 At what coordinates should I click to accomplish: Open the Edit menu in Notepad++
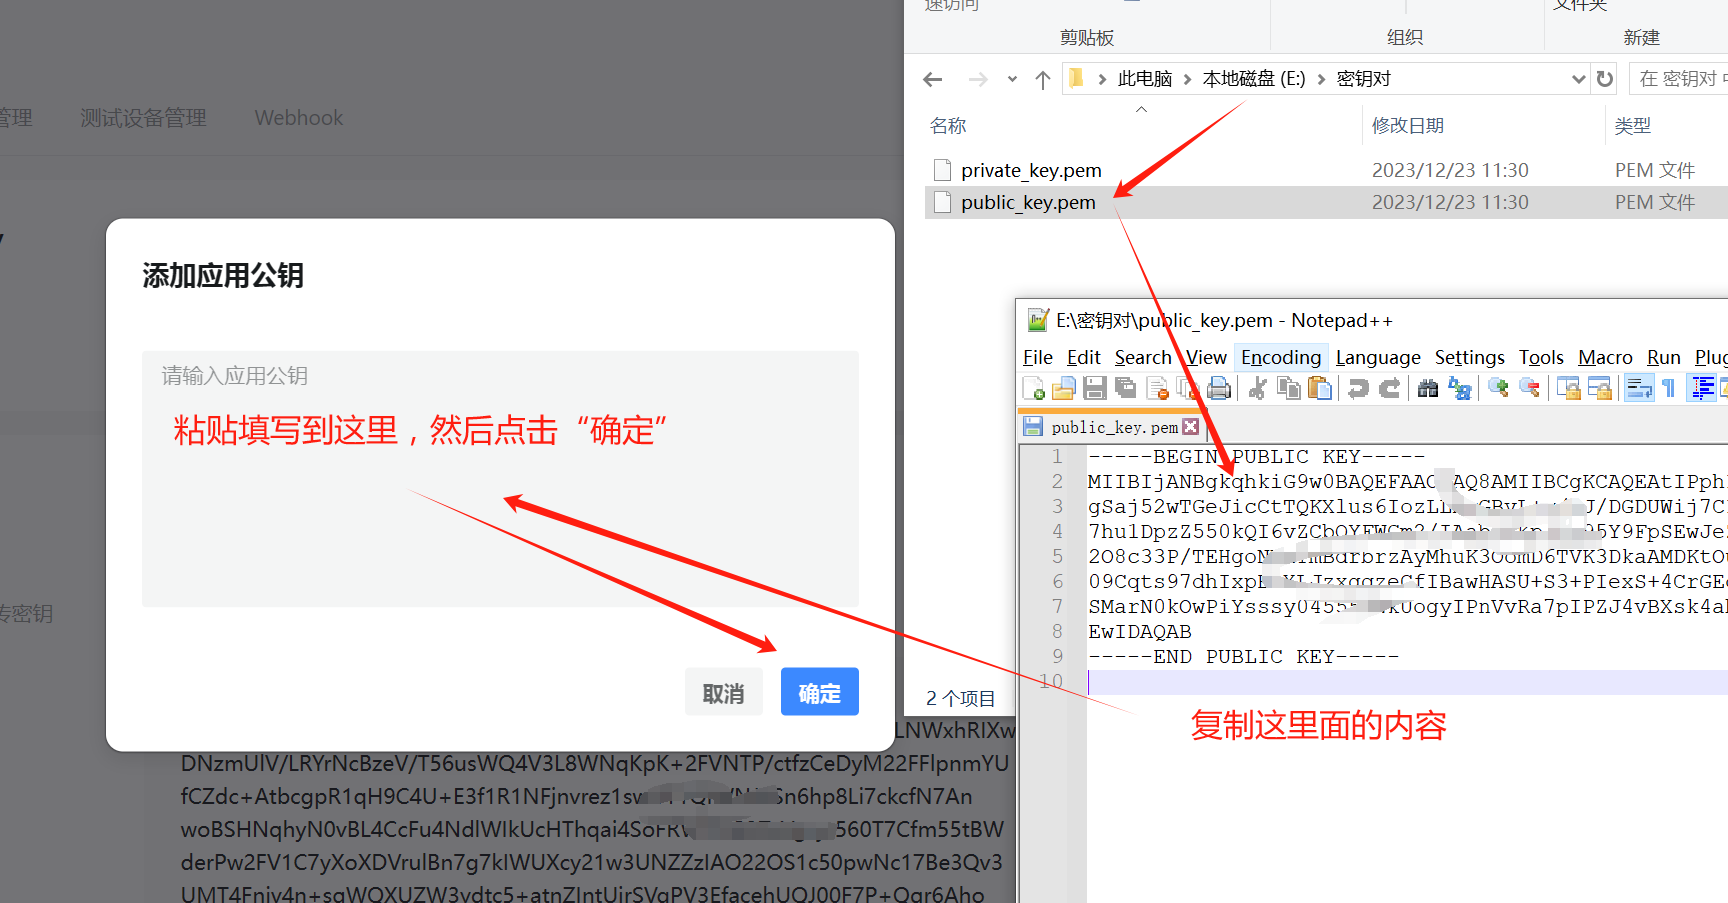(1084, 358)
